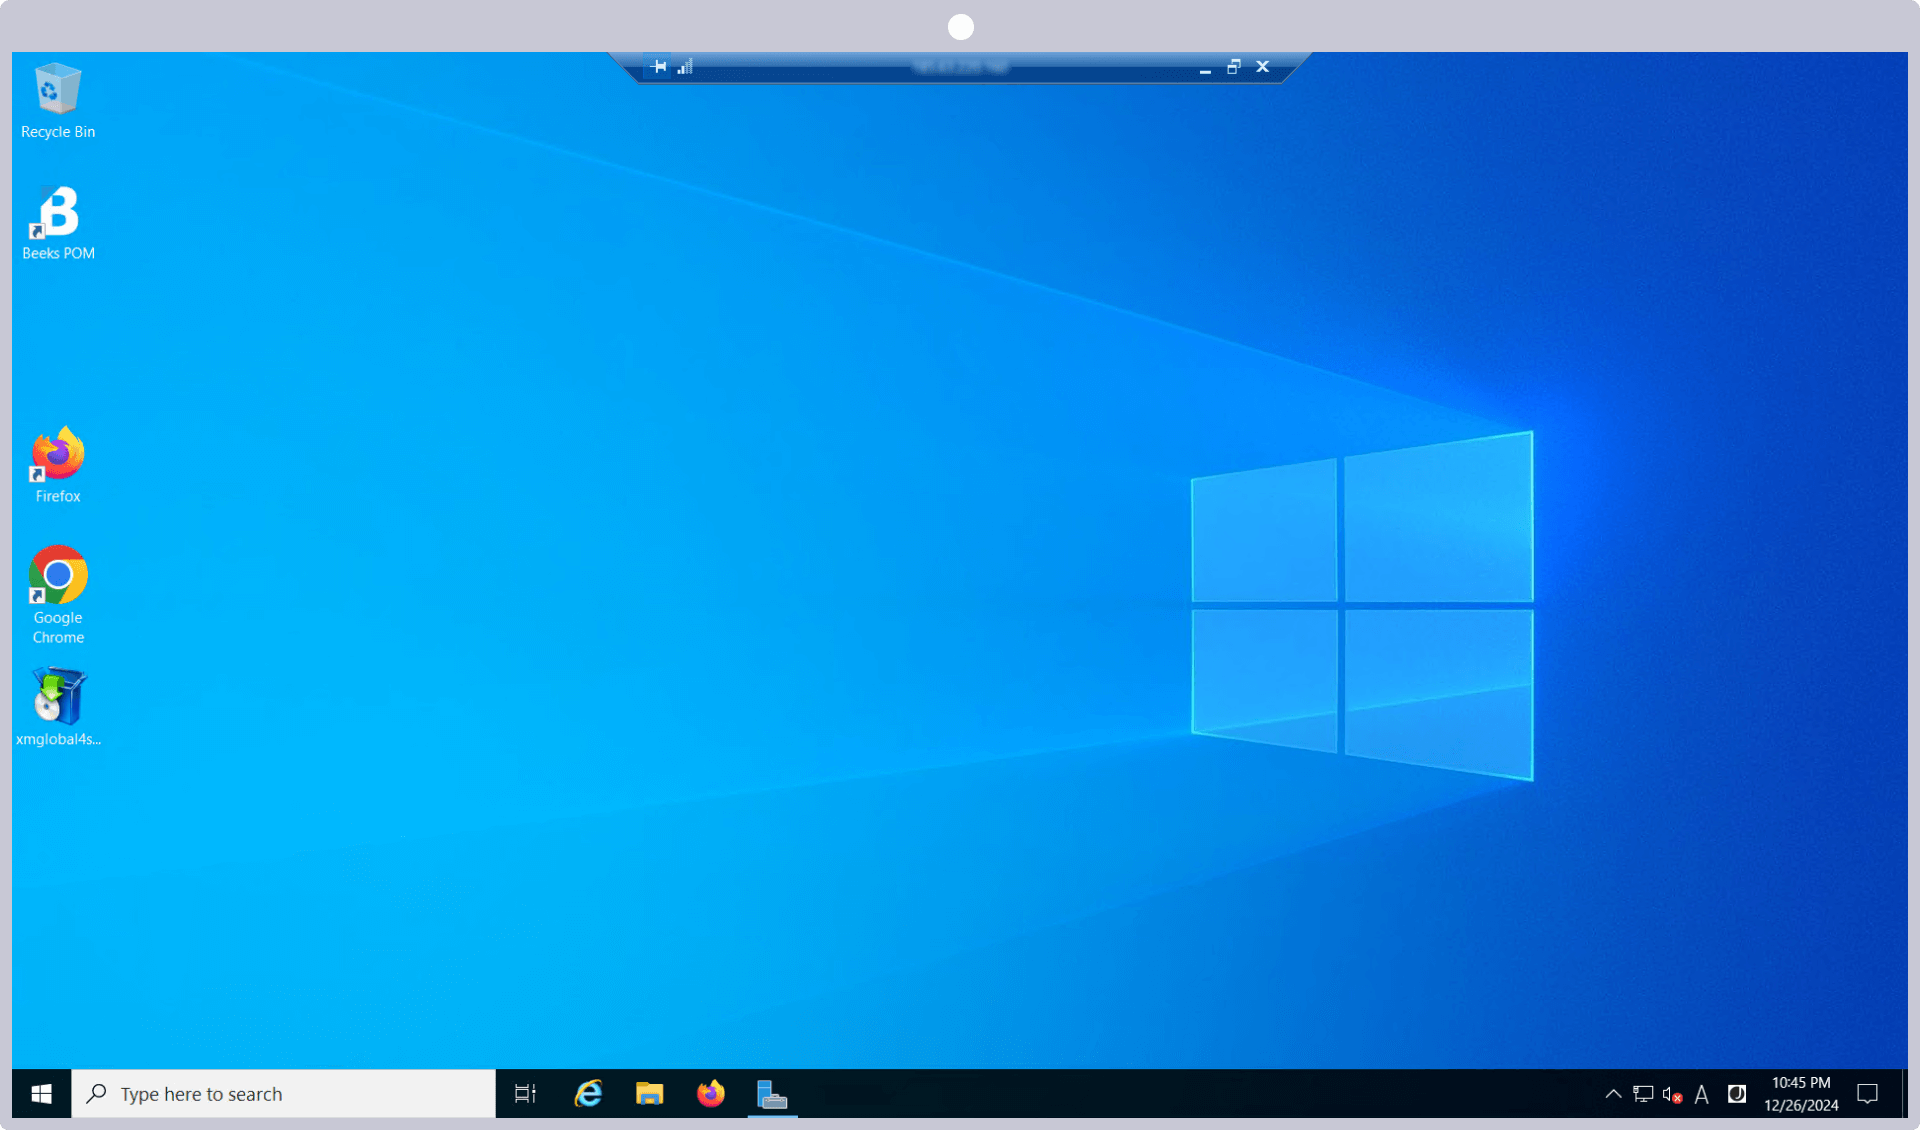Image resolution: width=1920 pixels, height=1130 pixels.
Task: Open the clock and date flyout
Action: coord(1801,1094)
